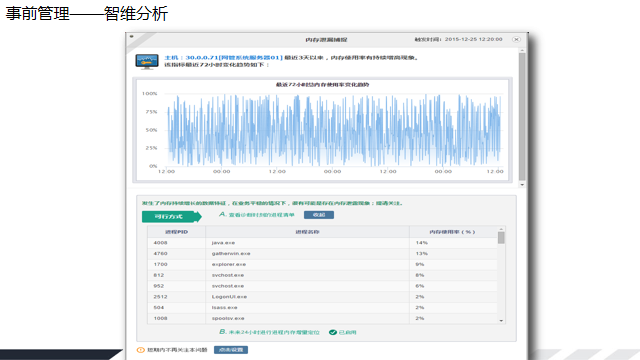Click the 13% memory usage value

(x=422, y=253)
